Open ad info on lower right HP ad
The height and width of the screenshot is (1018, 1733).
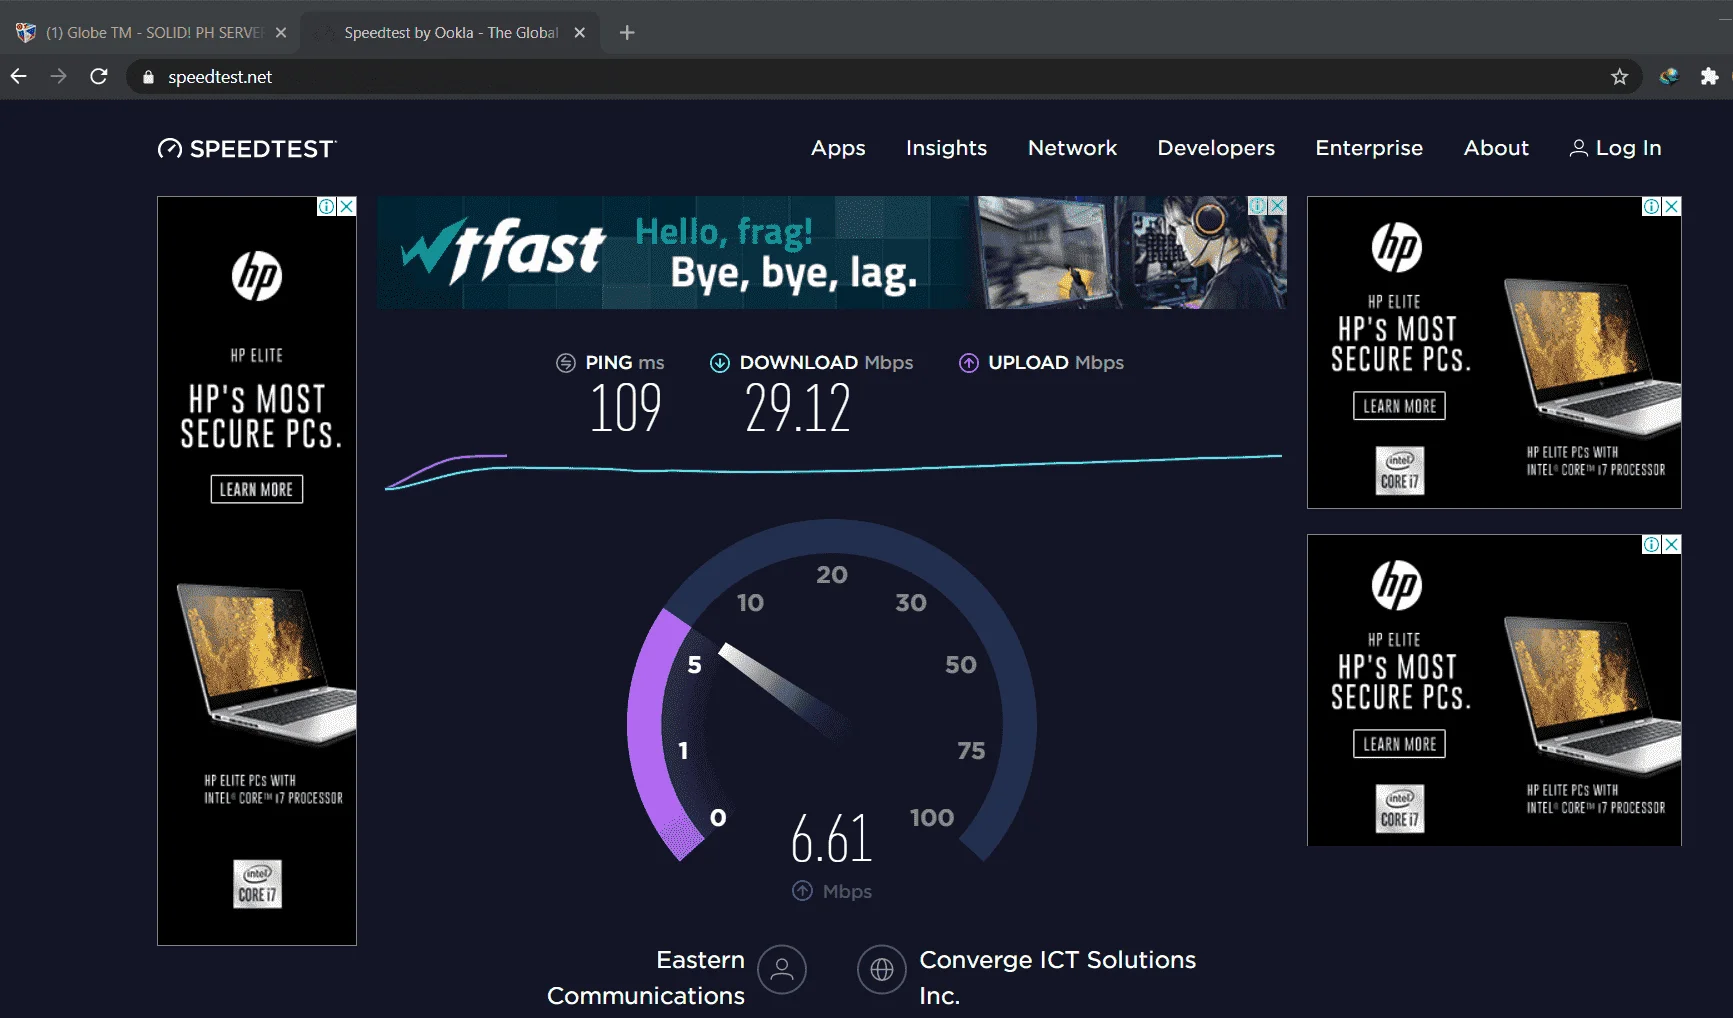coord(1652,544)
